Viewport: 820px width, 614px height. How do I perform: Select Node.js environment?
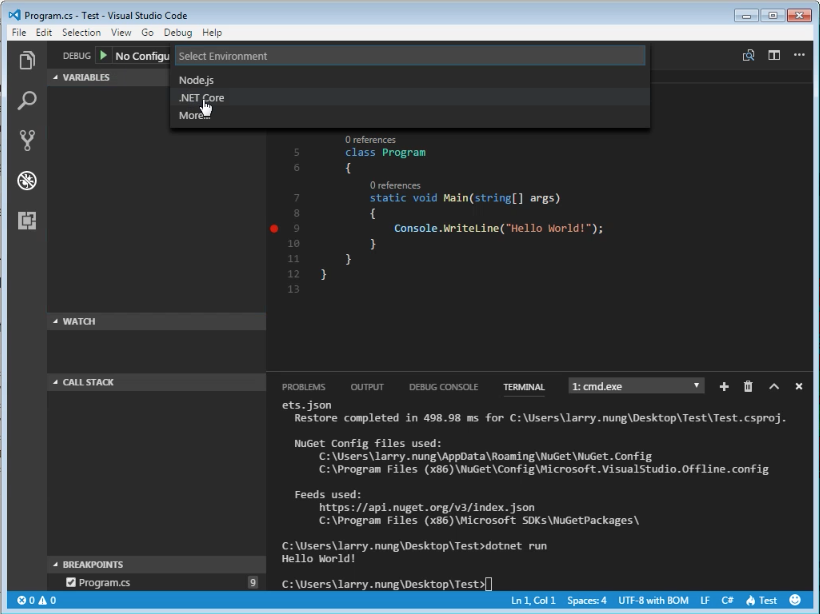click(x=410, y=80)
